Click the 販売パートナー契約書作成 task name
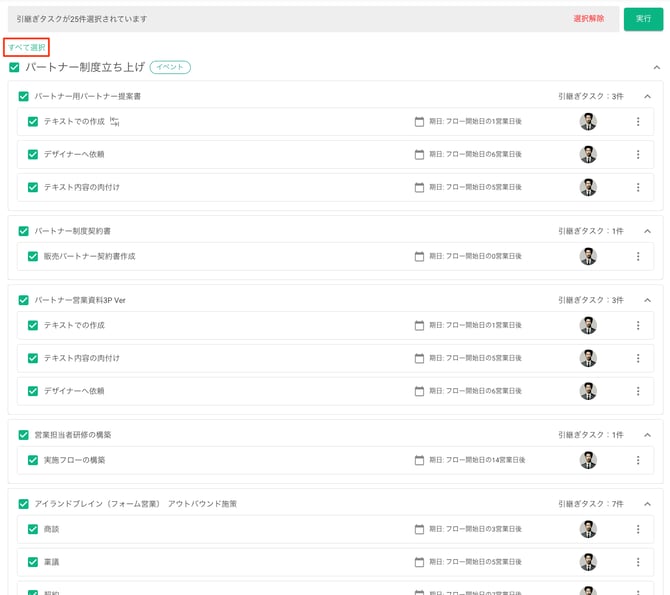Viewport: 670px width, 595px height. coord(89,256)
